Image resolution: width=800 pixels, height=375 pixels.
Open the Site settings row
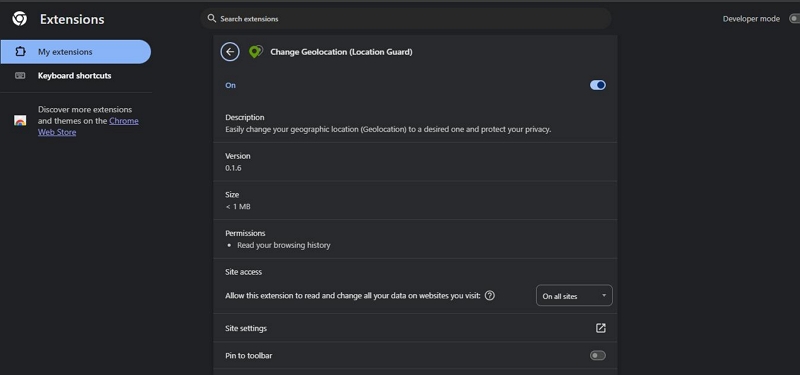[x=415, y=328]
